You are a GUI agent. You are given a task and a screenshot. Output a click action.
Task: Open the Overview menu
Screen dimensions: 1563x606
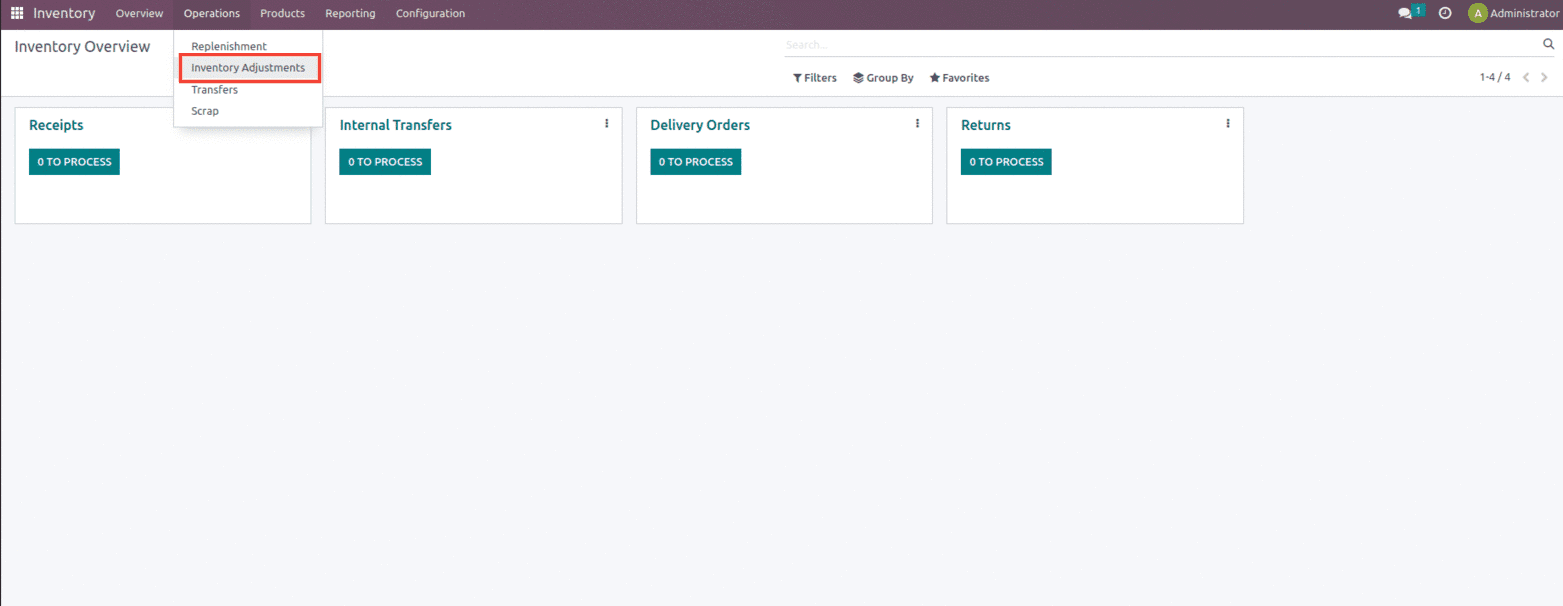point(139,13)
